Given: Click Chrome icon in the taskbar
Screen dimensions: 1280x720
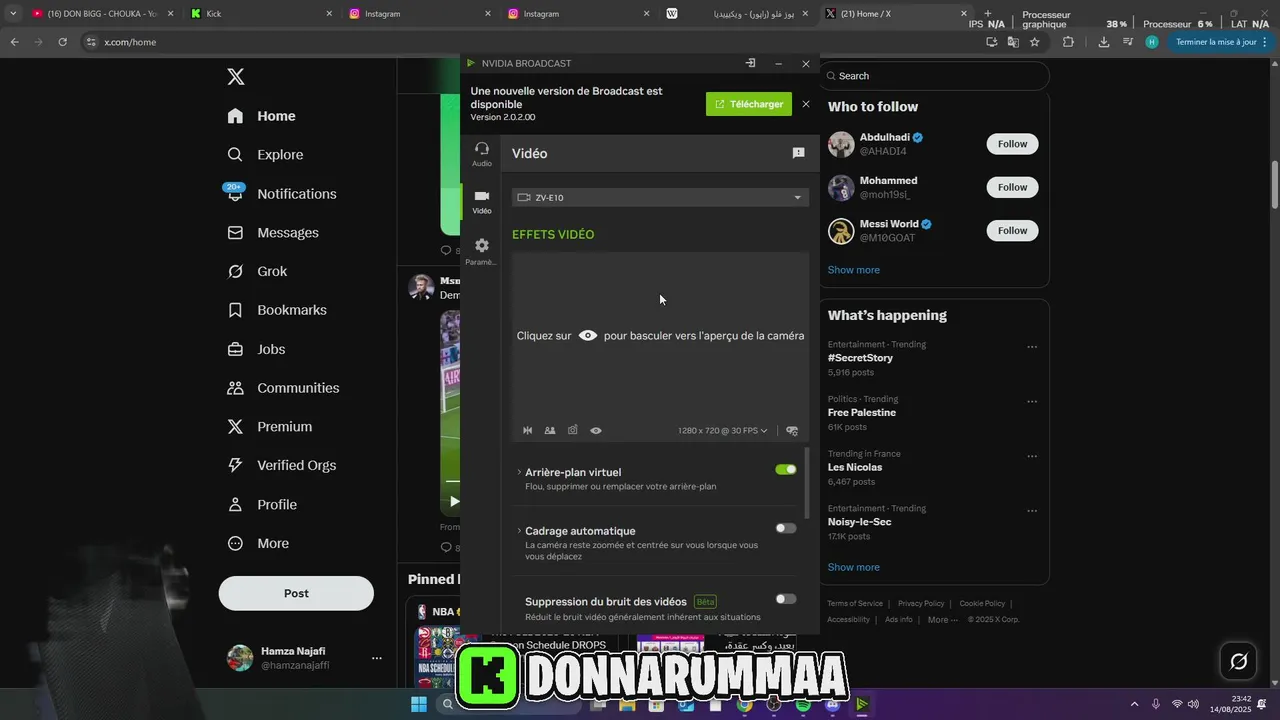Looking at the screenshot, I should [745, 704].
